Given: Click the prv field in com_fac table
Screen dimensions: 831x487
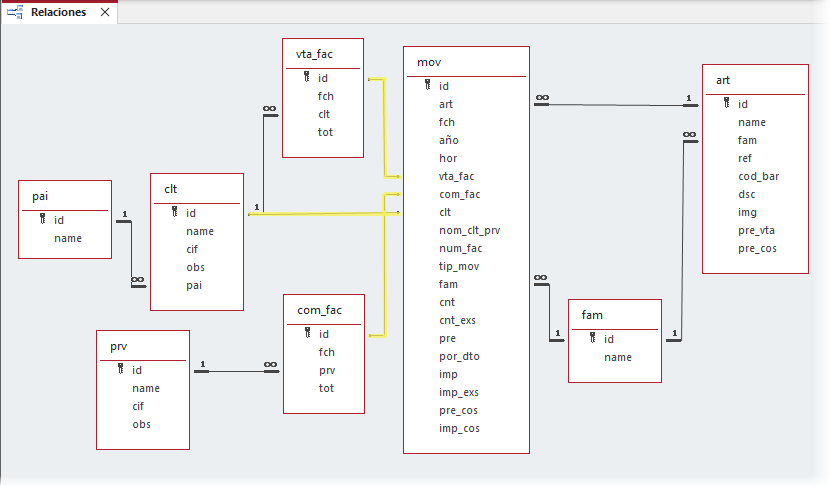Looking at the screenshot, I should 327,370.
